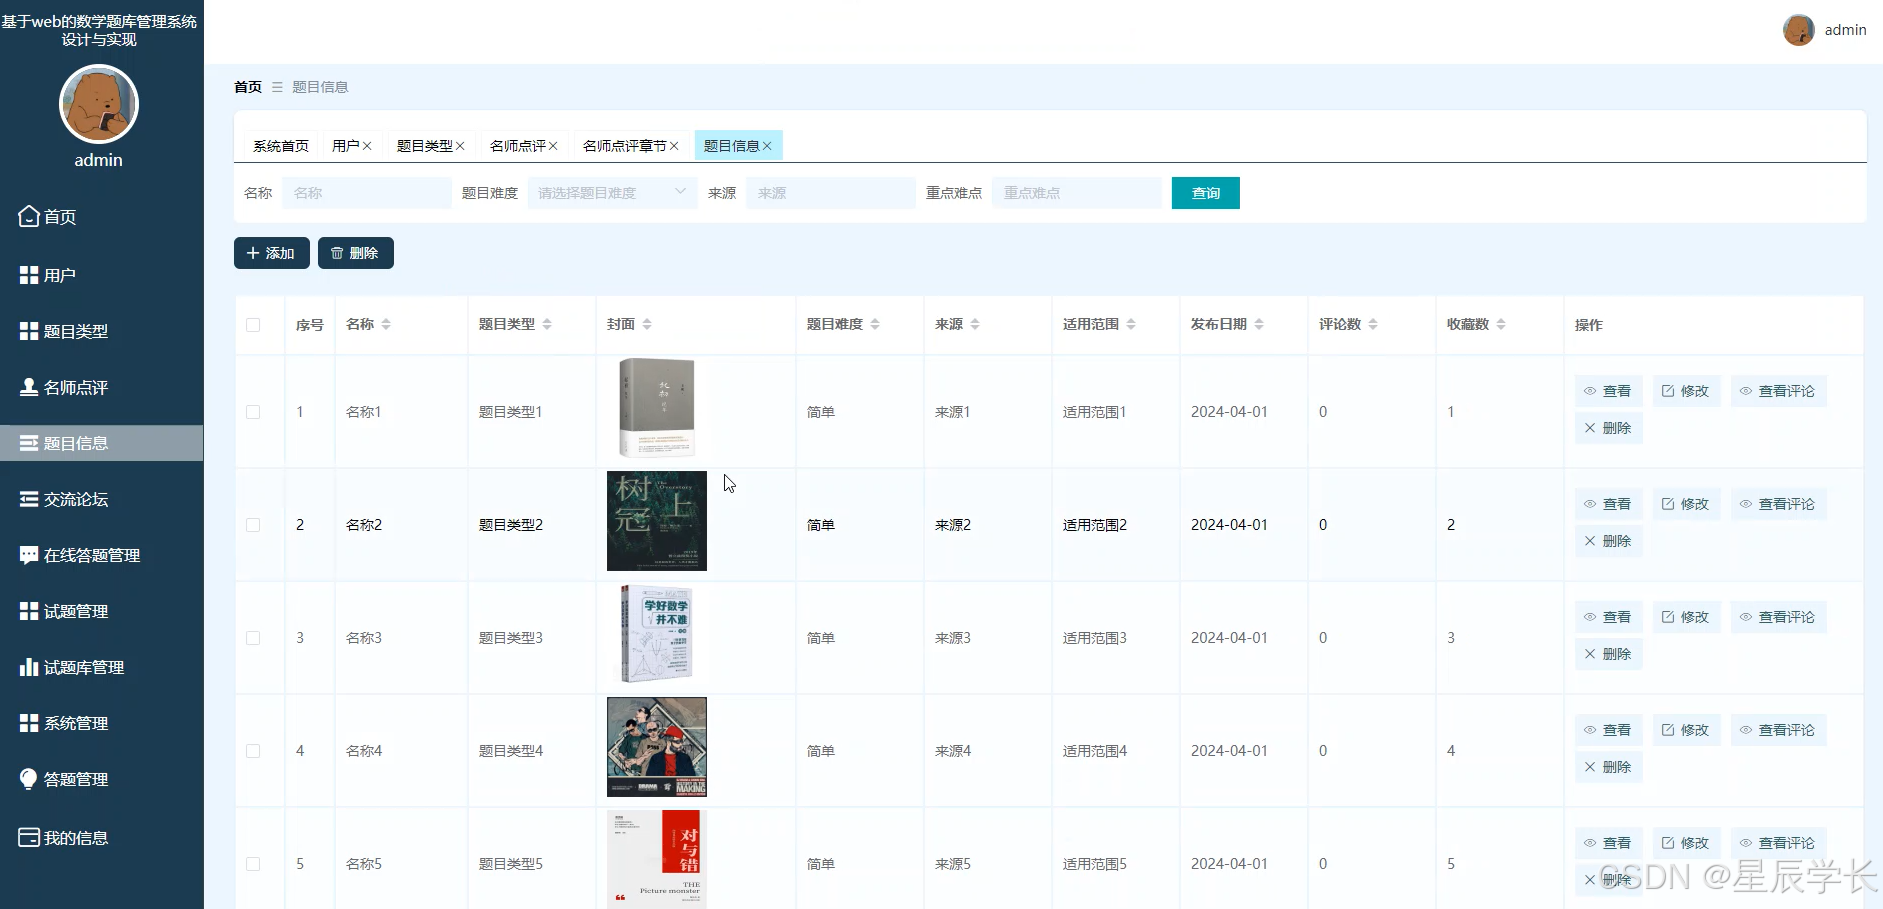Sort by 收藏数 column arrows
Screen dimensions: 1883x909
coord(1501,324)
